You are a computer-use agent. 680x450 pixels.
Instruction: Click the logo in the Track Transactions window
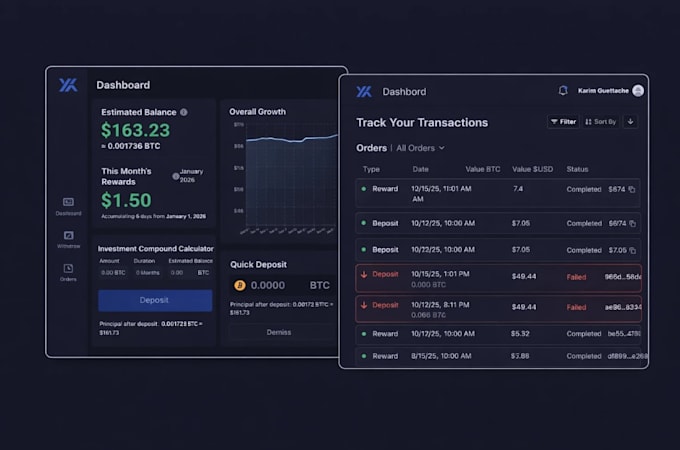click(x=364, y=91)
